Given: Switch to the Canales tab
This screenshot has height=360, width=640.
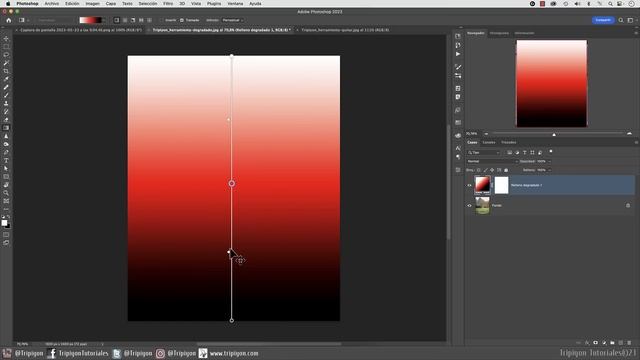Looking at the screenshot, I should (x=489, y=142).
